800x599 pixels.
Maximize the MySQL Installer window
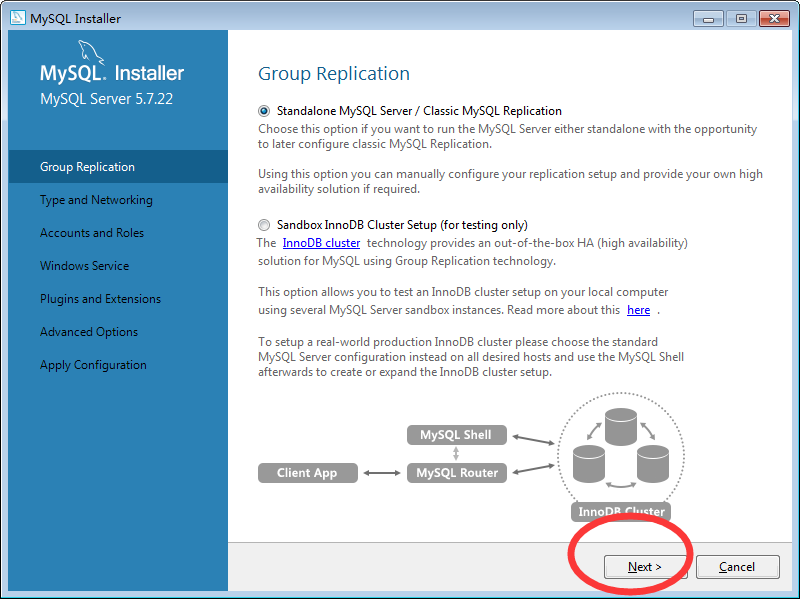pyautogui.click(x=741, y=19)
